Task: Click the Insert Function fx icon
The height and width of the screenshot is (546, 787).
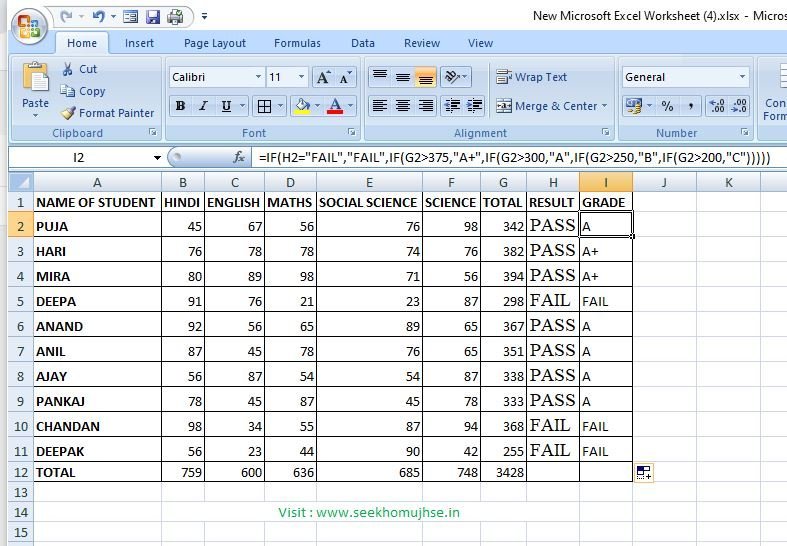Action: (239, 157)
